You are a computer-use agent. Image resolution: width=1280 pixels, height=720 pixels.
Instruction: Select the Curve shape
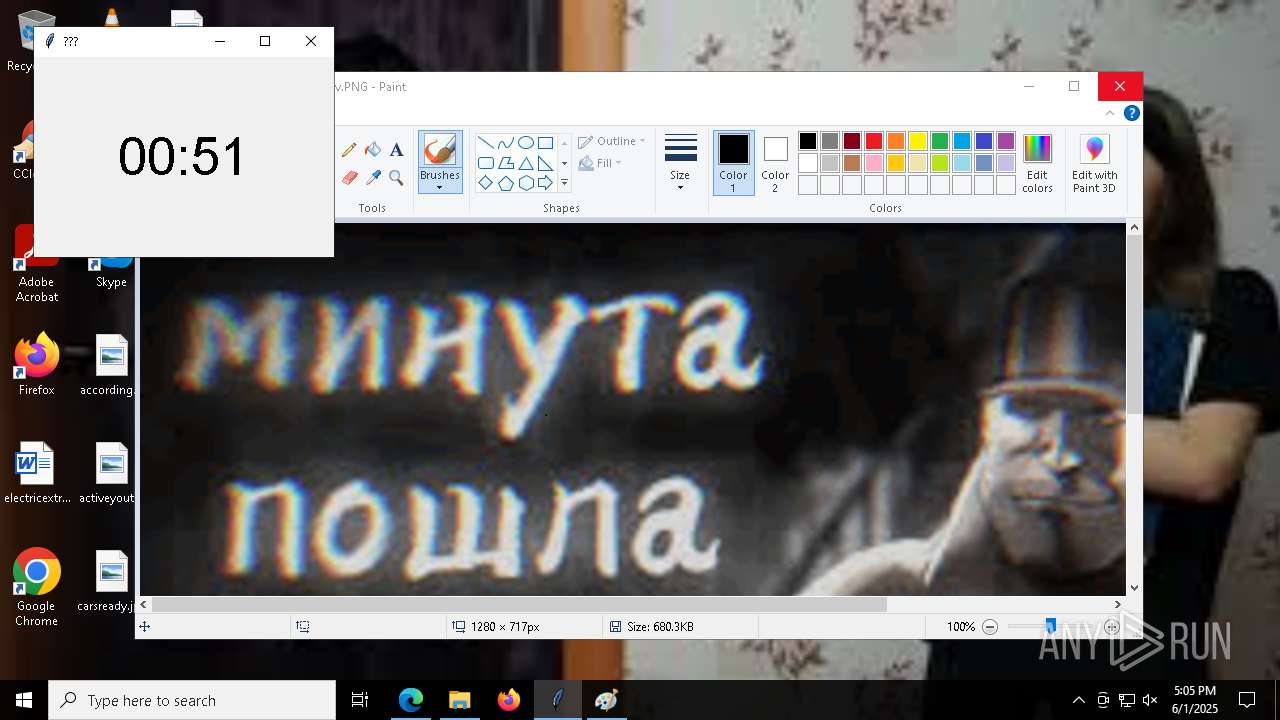505,142
